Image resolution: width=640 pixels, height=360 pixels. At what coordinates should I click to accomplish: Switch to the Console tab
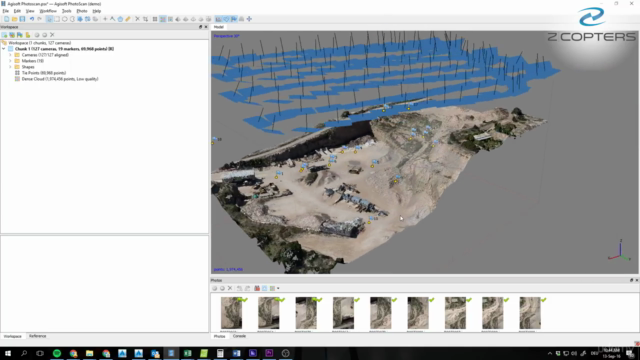tap(239, 336)
